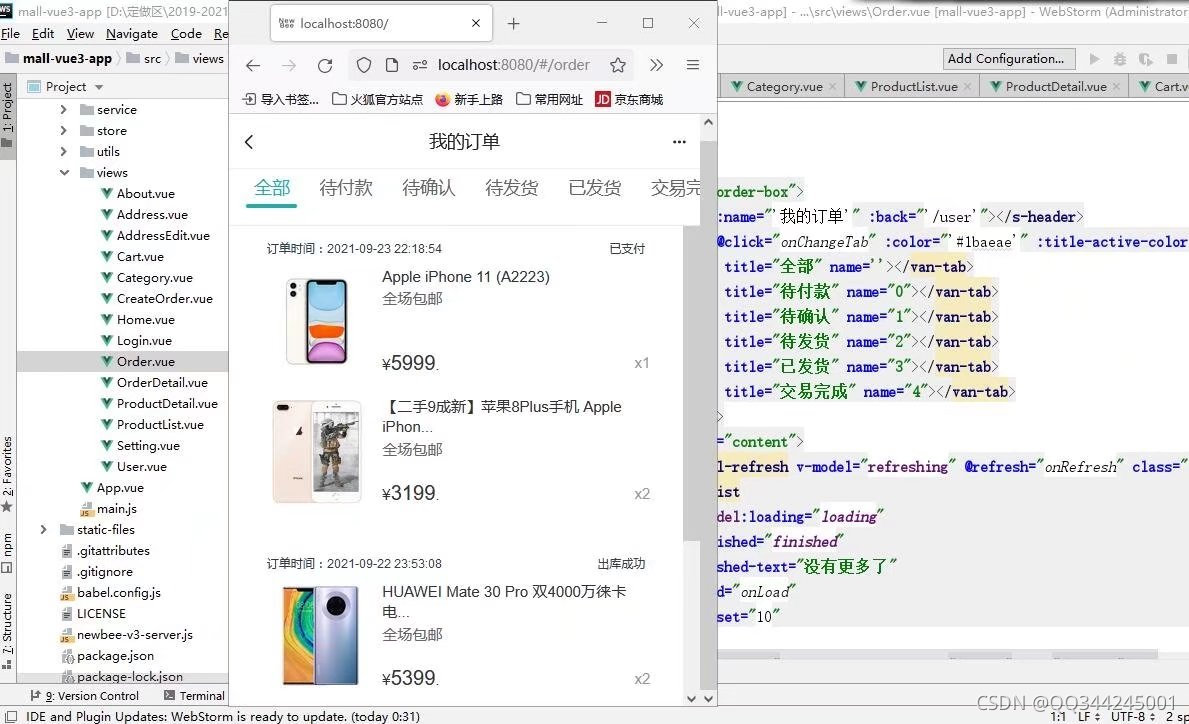1189x724 pixels.
Task: Switch to the ProductDetail.vue editor tab
Action: [x=1056, y=86]
